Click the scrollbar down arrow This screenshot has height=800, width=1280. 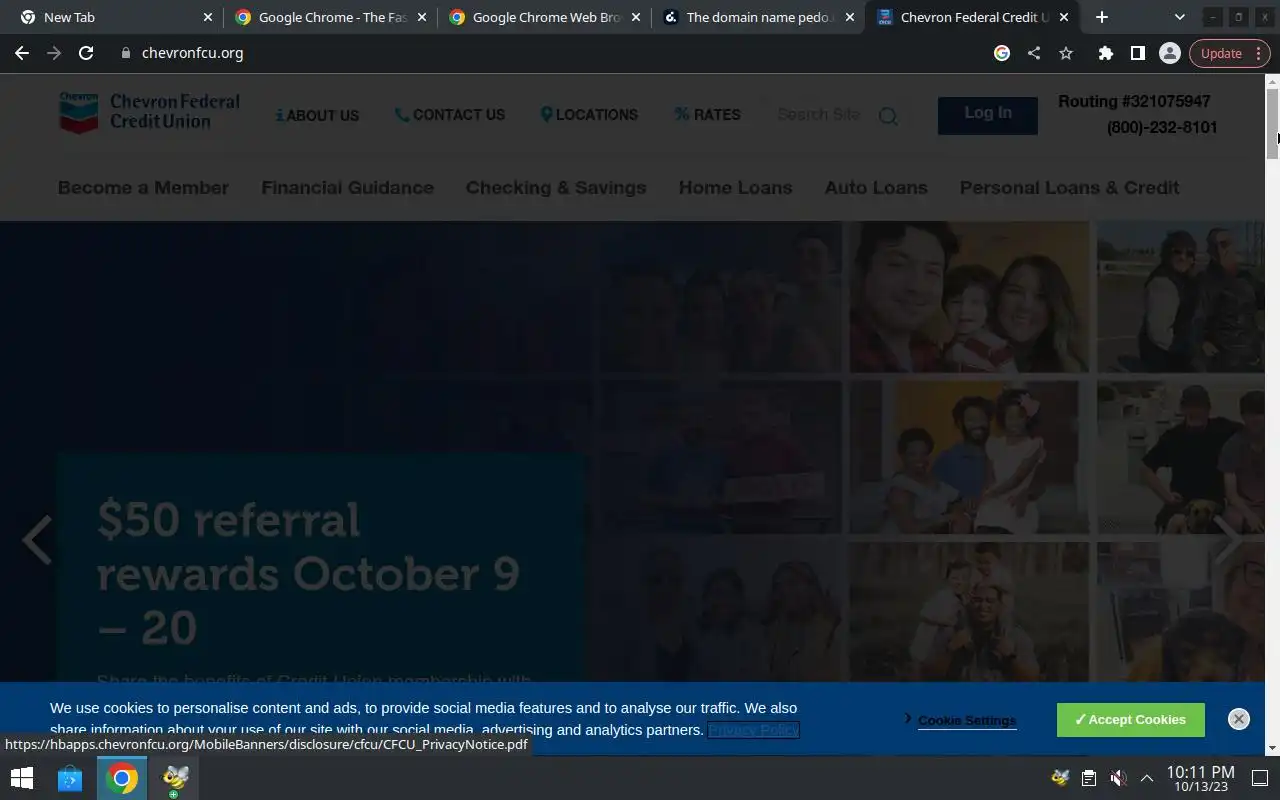pos(1272,748)
